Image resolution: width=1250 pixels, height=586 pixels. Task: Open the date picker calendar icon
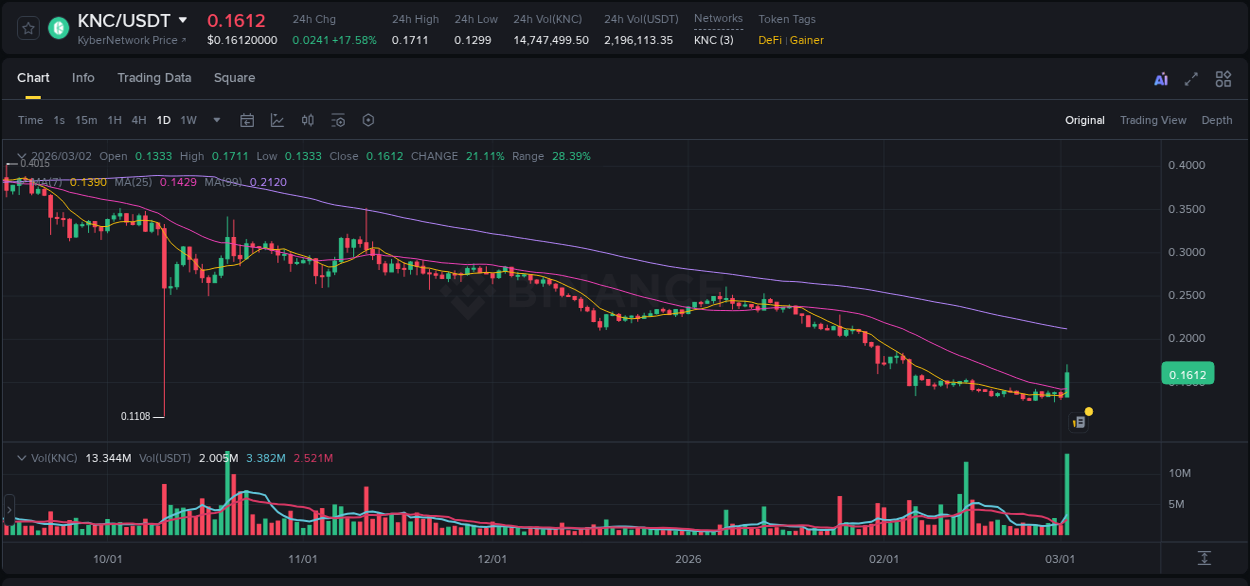point(247,119)
